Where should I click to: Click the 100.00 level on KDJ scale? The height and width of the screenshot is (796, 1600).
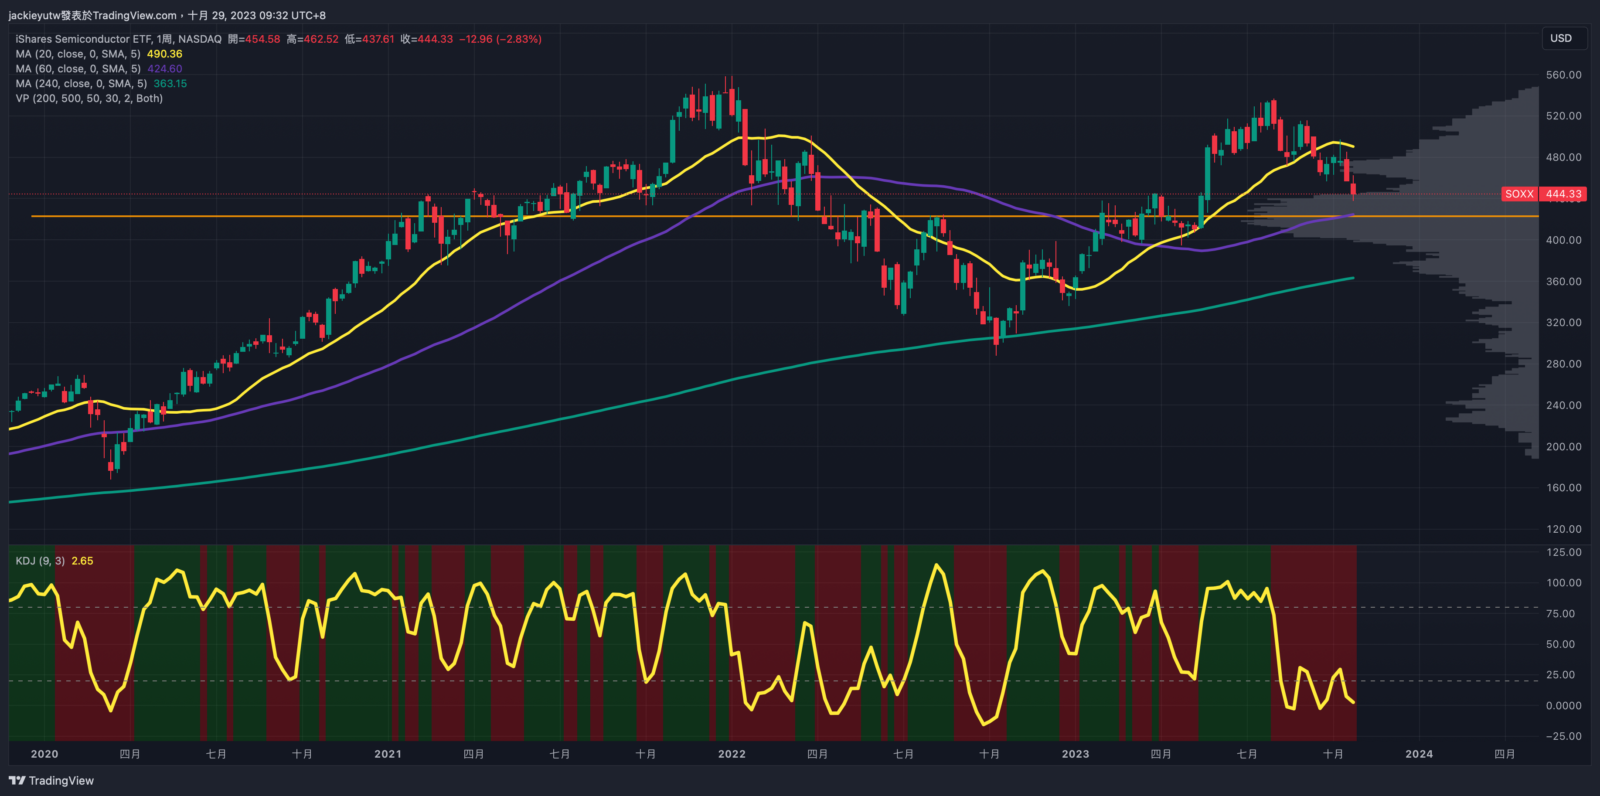(x=1563, y=583)
